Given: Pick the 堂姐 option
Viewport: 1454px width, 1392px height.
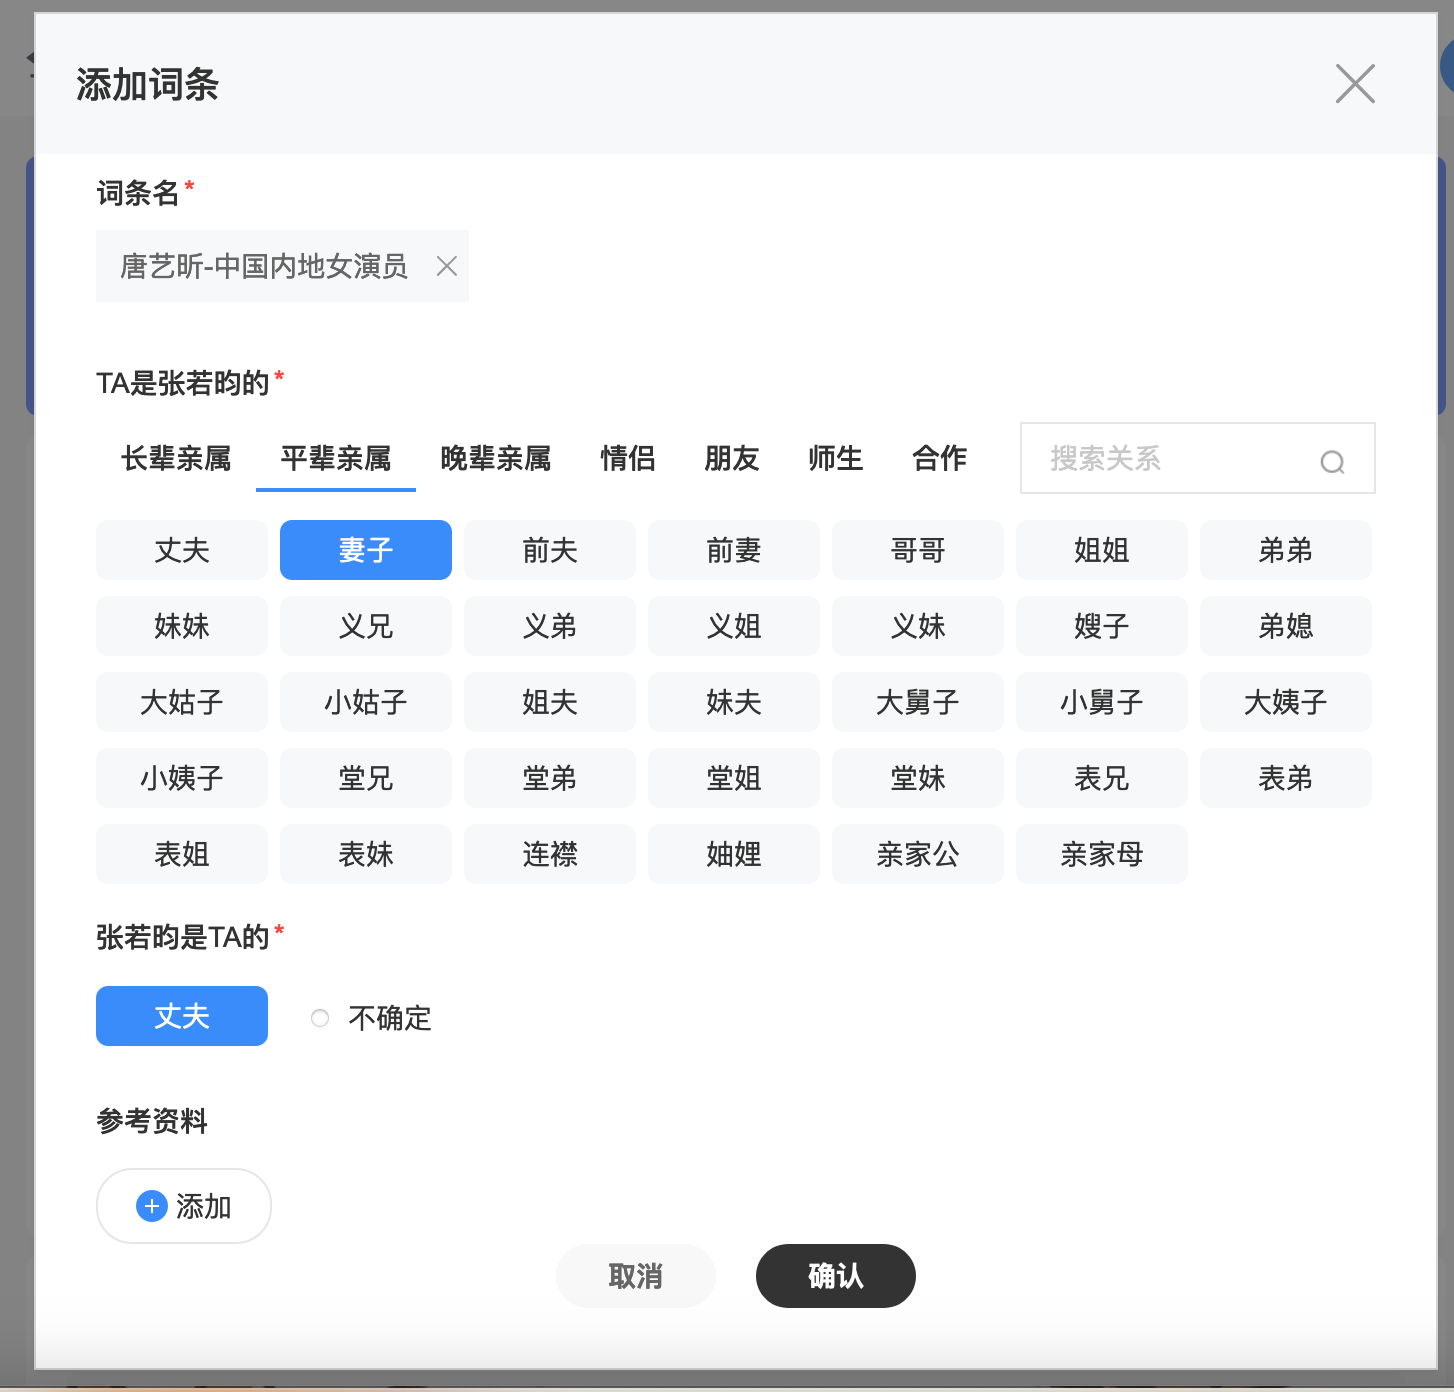Looking at the screenshot, I should [734, 778].
